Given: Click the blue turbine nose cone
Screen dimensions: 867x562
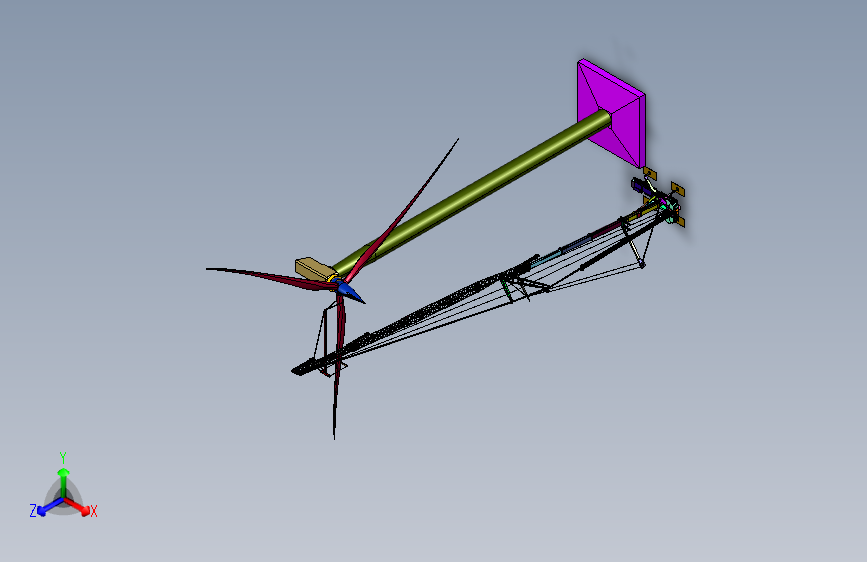Looking at the screenshot, I should tap(351, 292).
